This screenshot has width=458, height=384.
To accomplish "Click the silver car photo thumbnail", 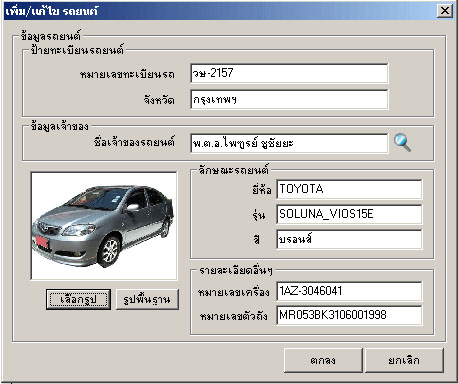I will pyautogui.click(x=104, y=226).
